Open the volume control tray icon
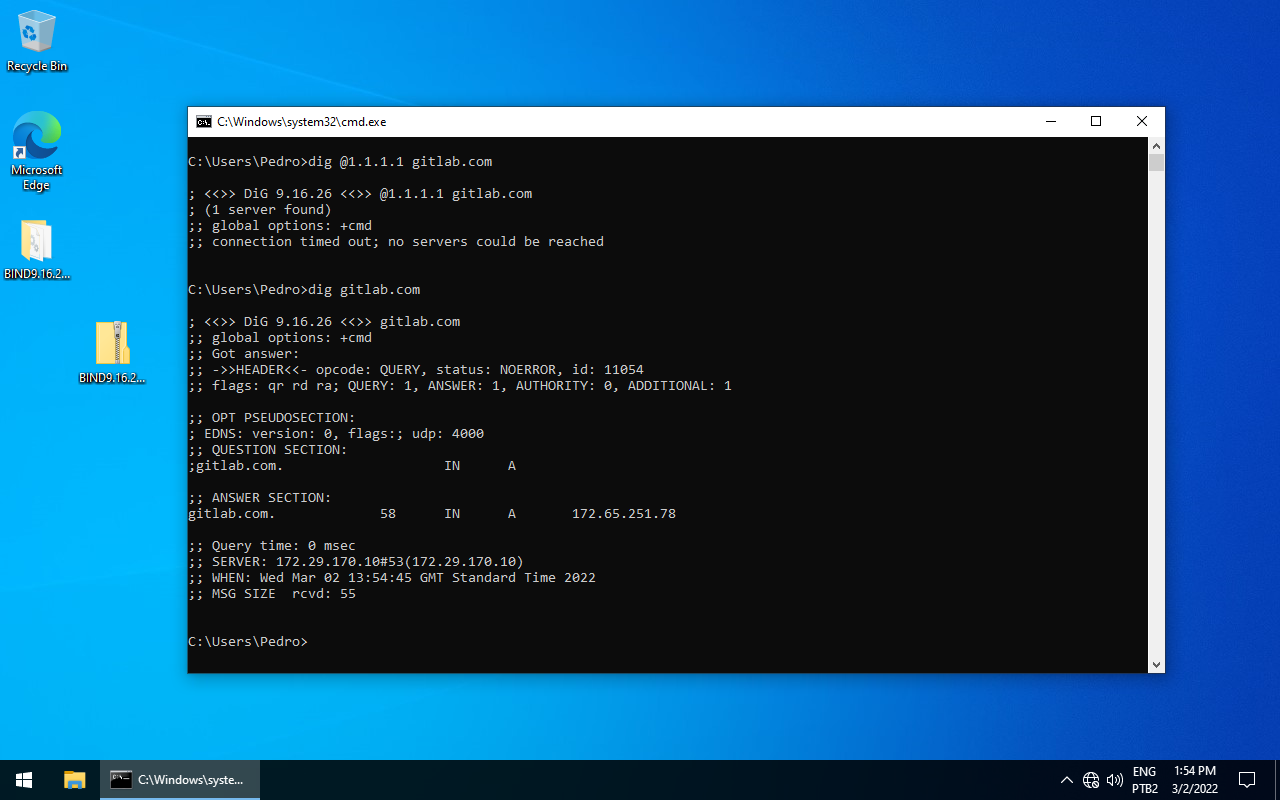 tap(1115, 780)
